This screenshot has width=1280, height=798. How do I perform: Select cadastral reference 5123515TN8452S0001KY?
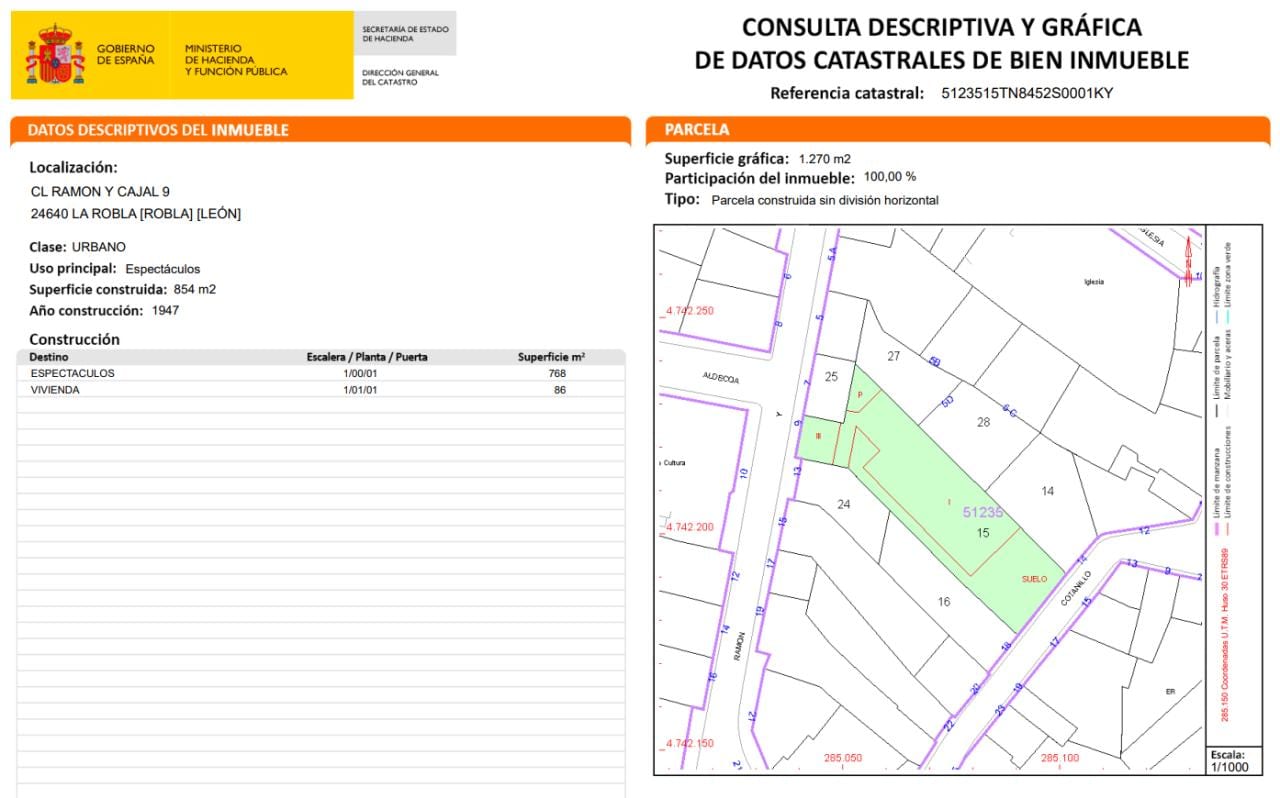click(1027, 93)
